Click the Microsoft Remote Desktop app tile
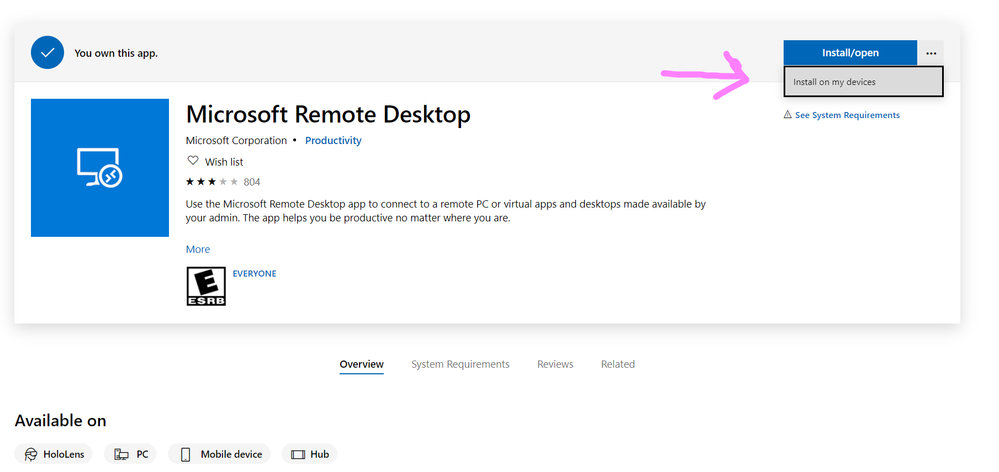The image size is (999, 472). pos(100,168)
